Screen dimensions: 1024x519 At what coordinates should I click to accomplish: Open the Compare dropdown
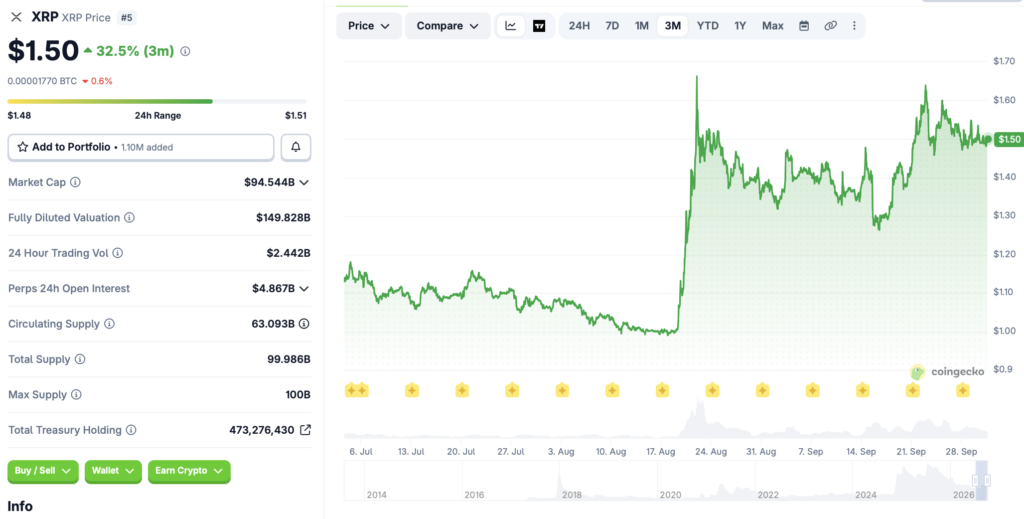point(447,26)
